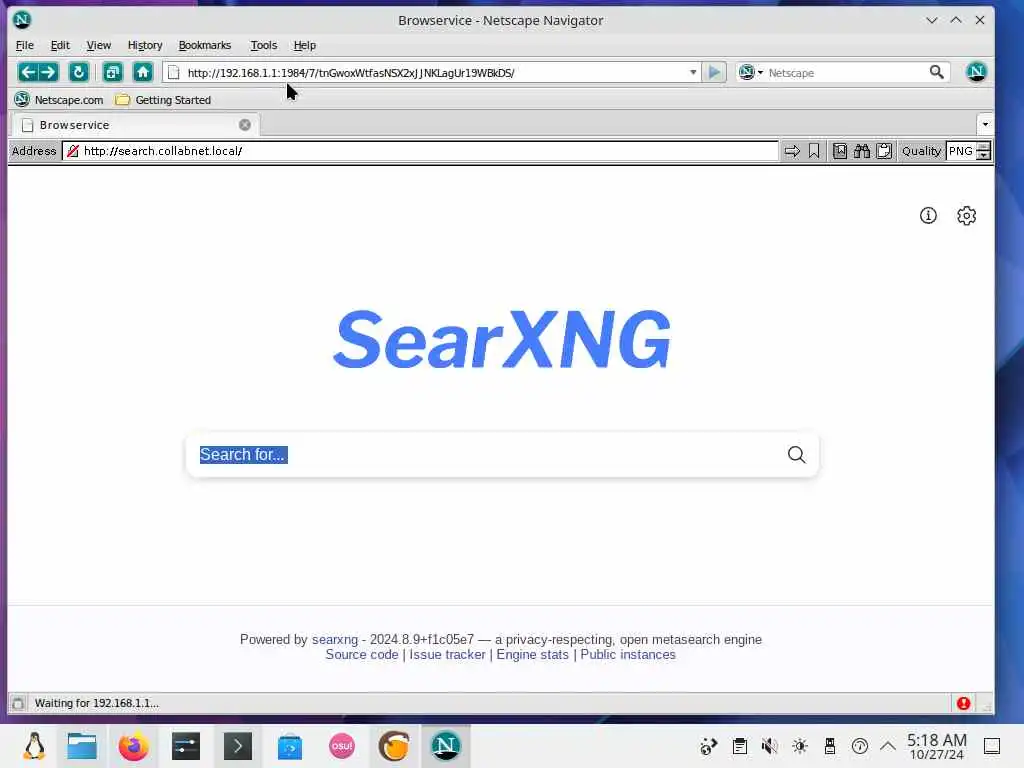Screen dimensions: 1024x768
Task: Increase quality with the up stepper
Action: [984, 146]
